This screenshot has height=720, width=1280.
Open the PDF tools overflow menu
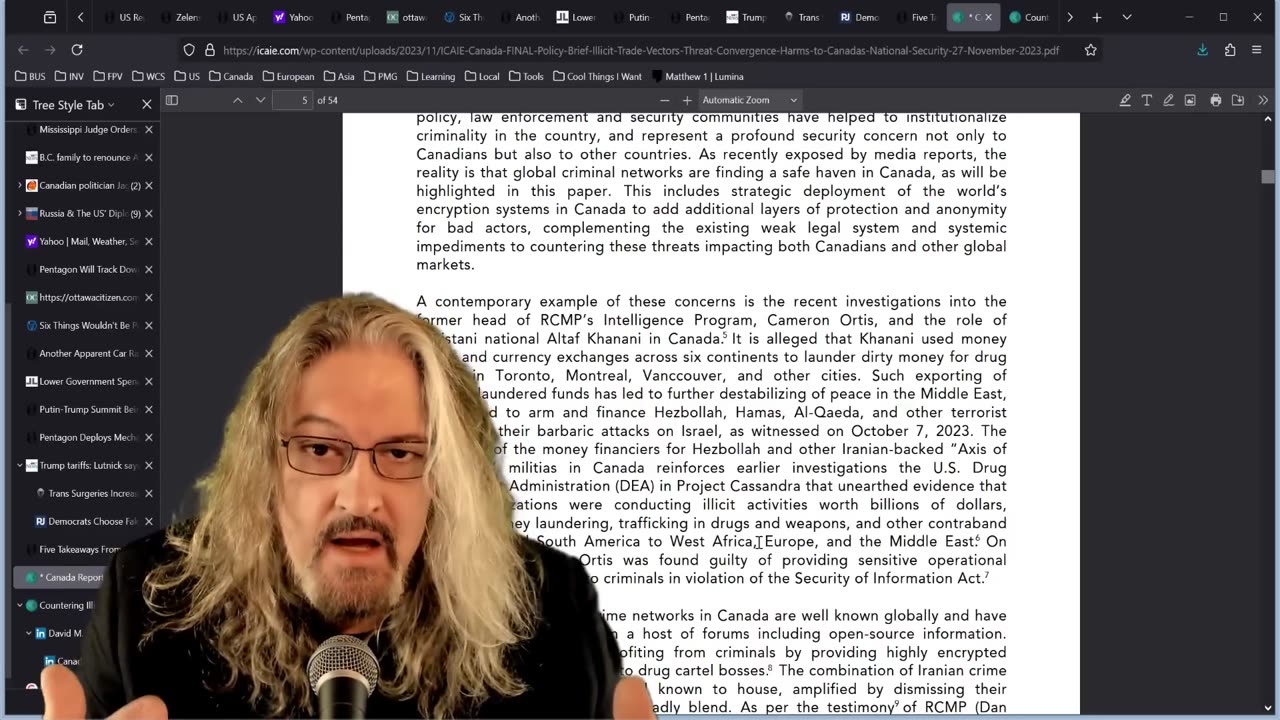coord(1263,100)
